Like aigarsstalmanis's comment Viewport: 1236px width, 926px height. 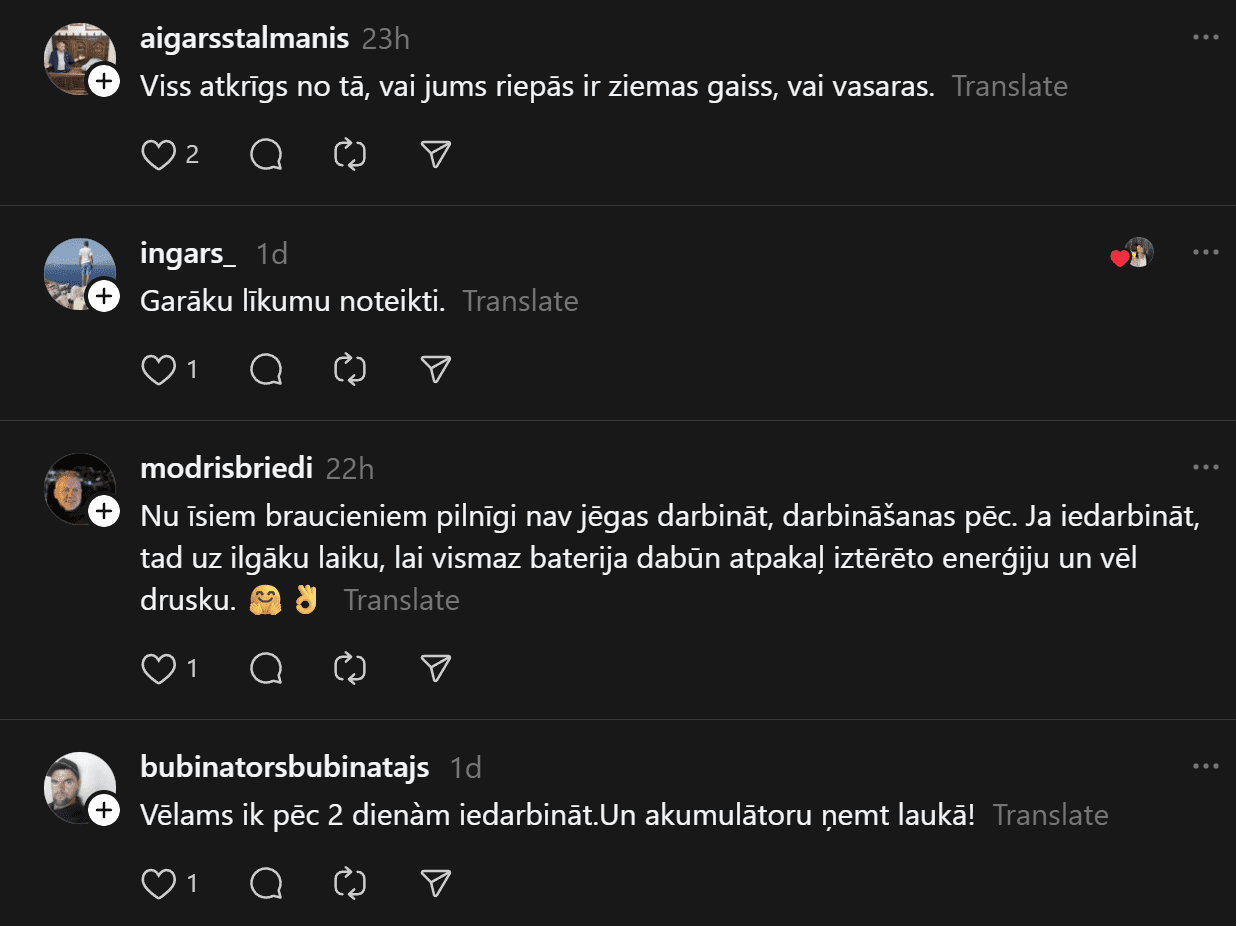(158, 155)
